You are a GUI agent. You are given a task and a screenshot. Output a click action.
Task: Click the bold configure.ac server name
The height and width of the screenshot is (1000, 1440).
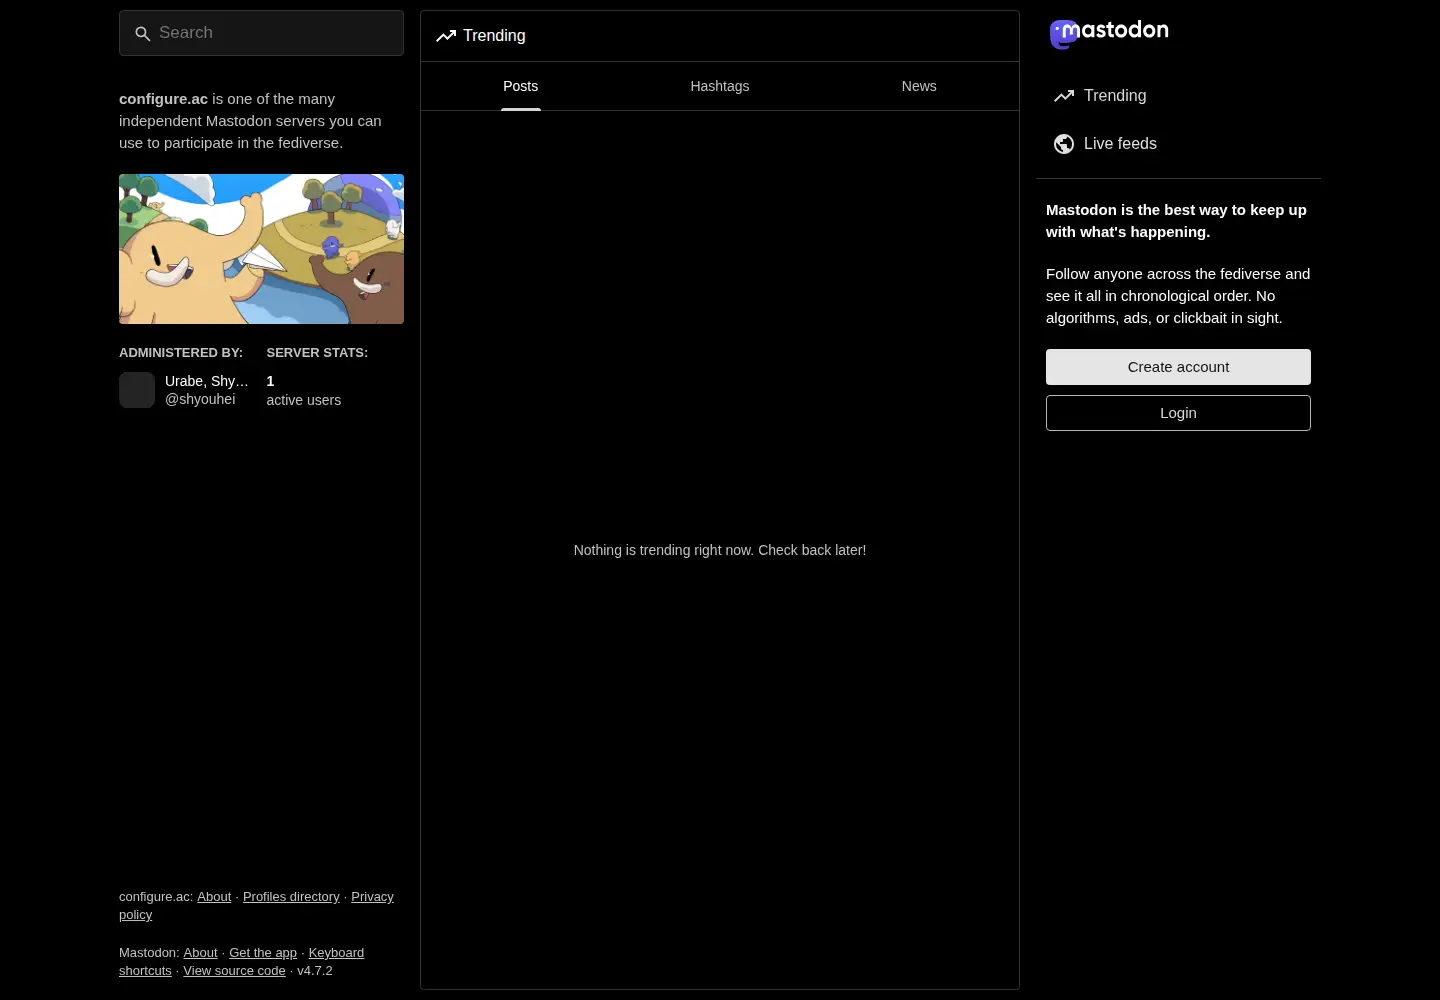[x=163, y=99]
